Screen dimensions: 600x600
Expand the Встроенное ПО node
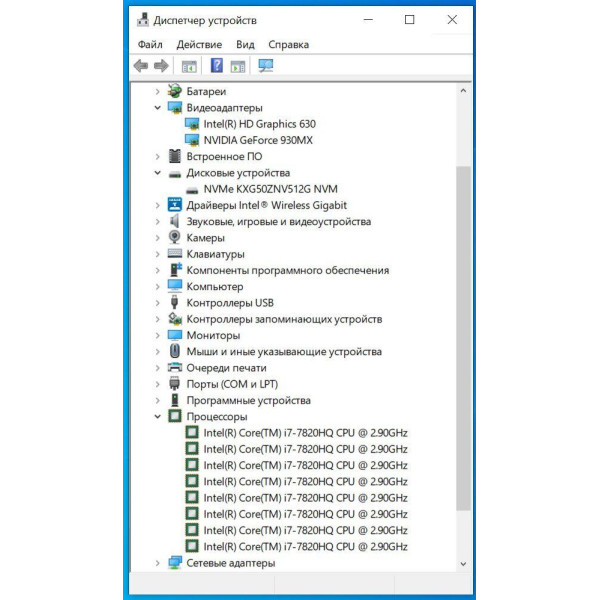tap(157, 157)
